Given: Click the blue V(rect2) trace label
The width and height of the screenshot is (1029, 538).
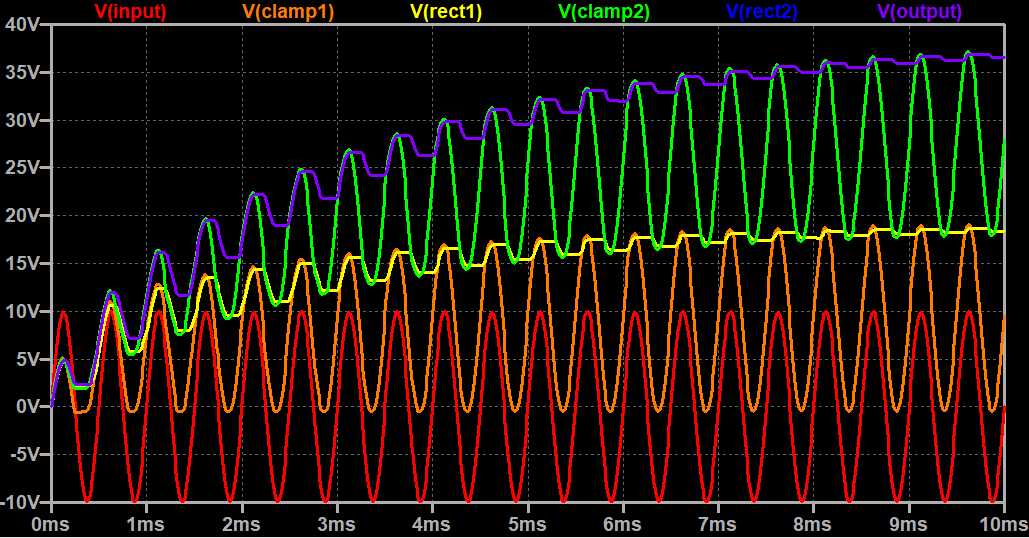Looking at the screenshot, I should coord(762,12).
